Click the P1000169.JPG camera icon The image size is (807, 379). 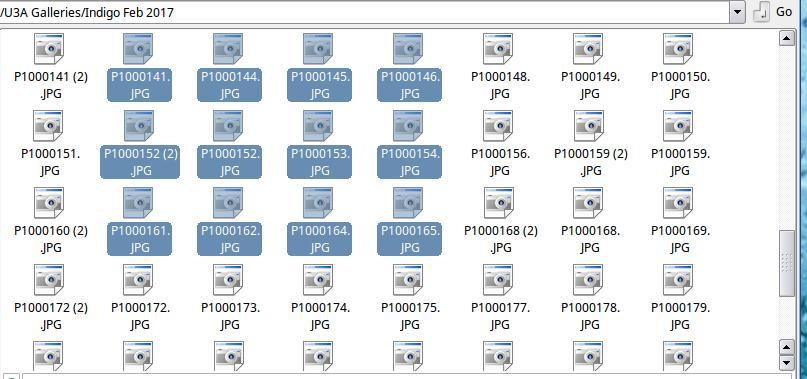[x=679, y=203]
